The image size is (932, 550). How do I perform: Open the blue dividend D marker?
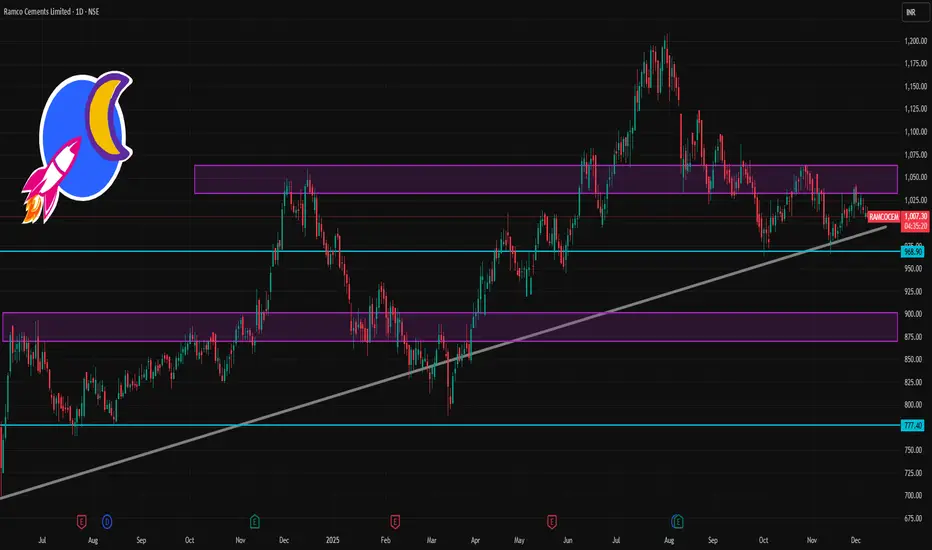107,522
